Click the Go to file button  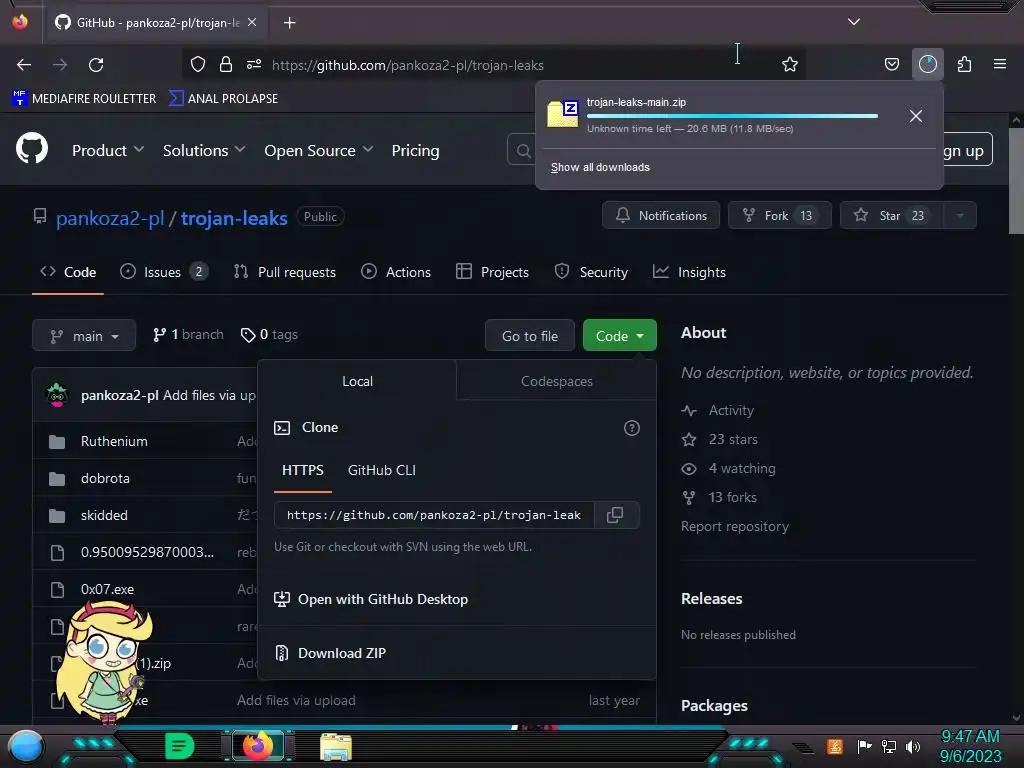click(530, 335)
